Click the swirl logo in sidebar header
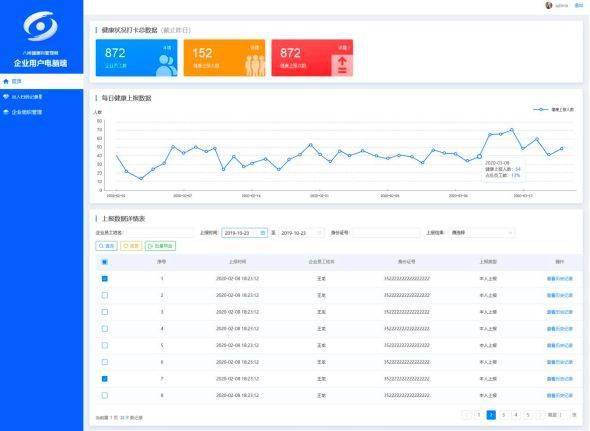The image size is (590, 431). click(x=40, y=26)
